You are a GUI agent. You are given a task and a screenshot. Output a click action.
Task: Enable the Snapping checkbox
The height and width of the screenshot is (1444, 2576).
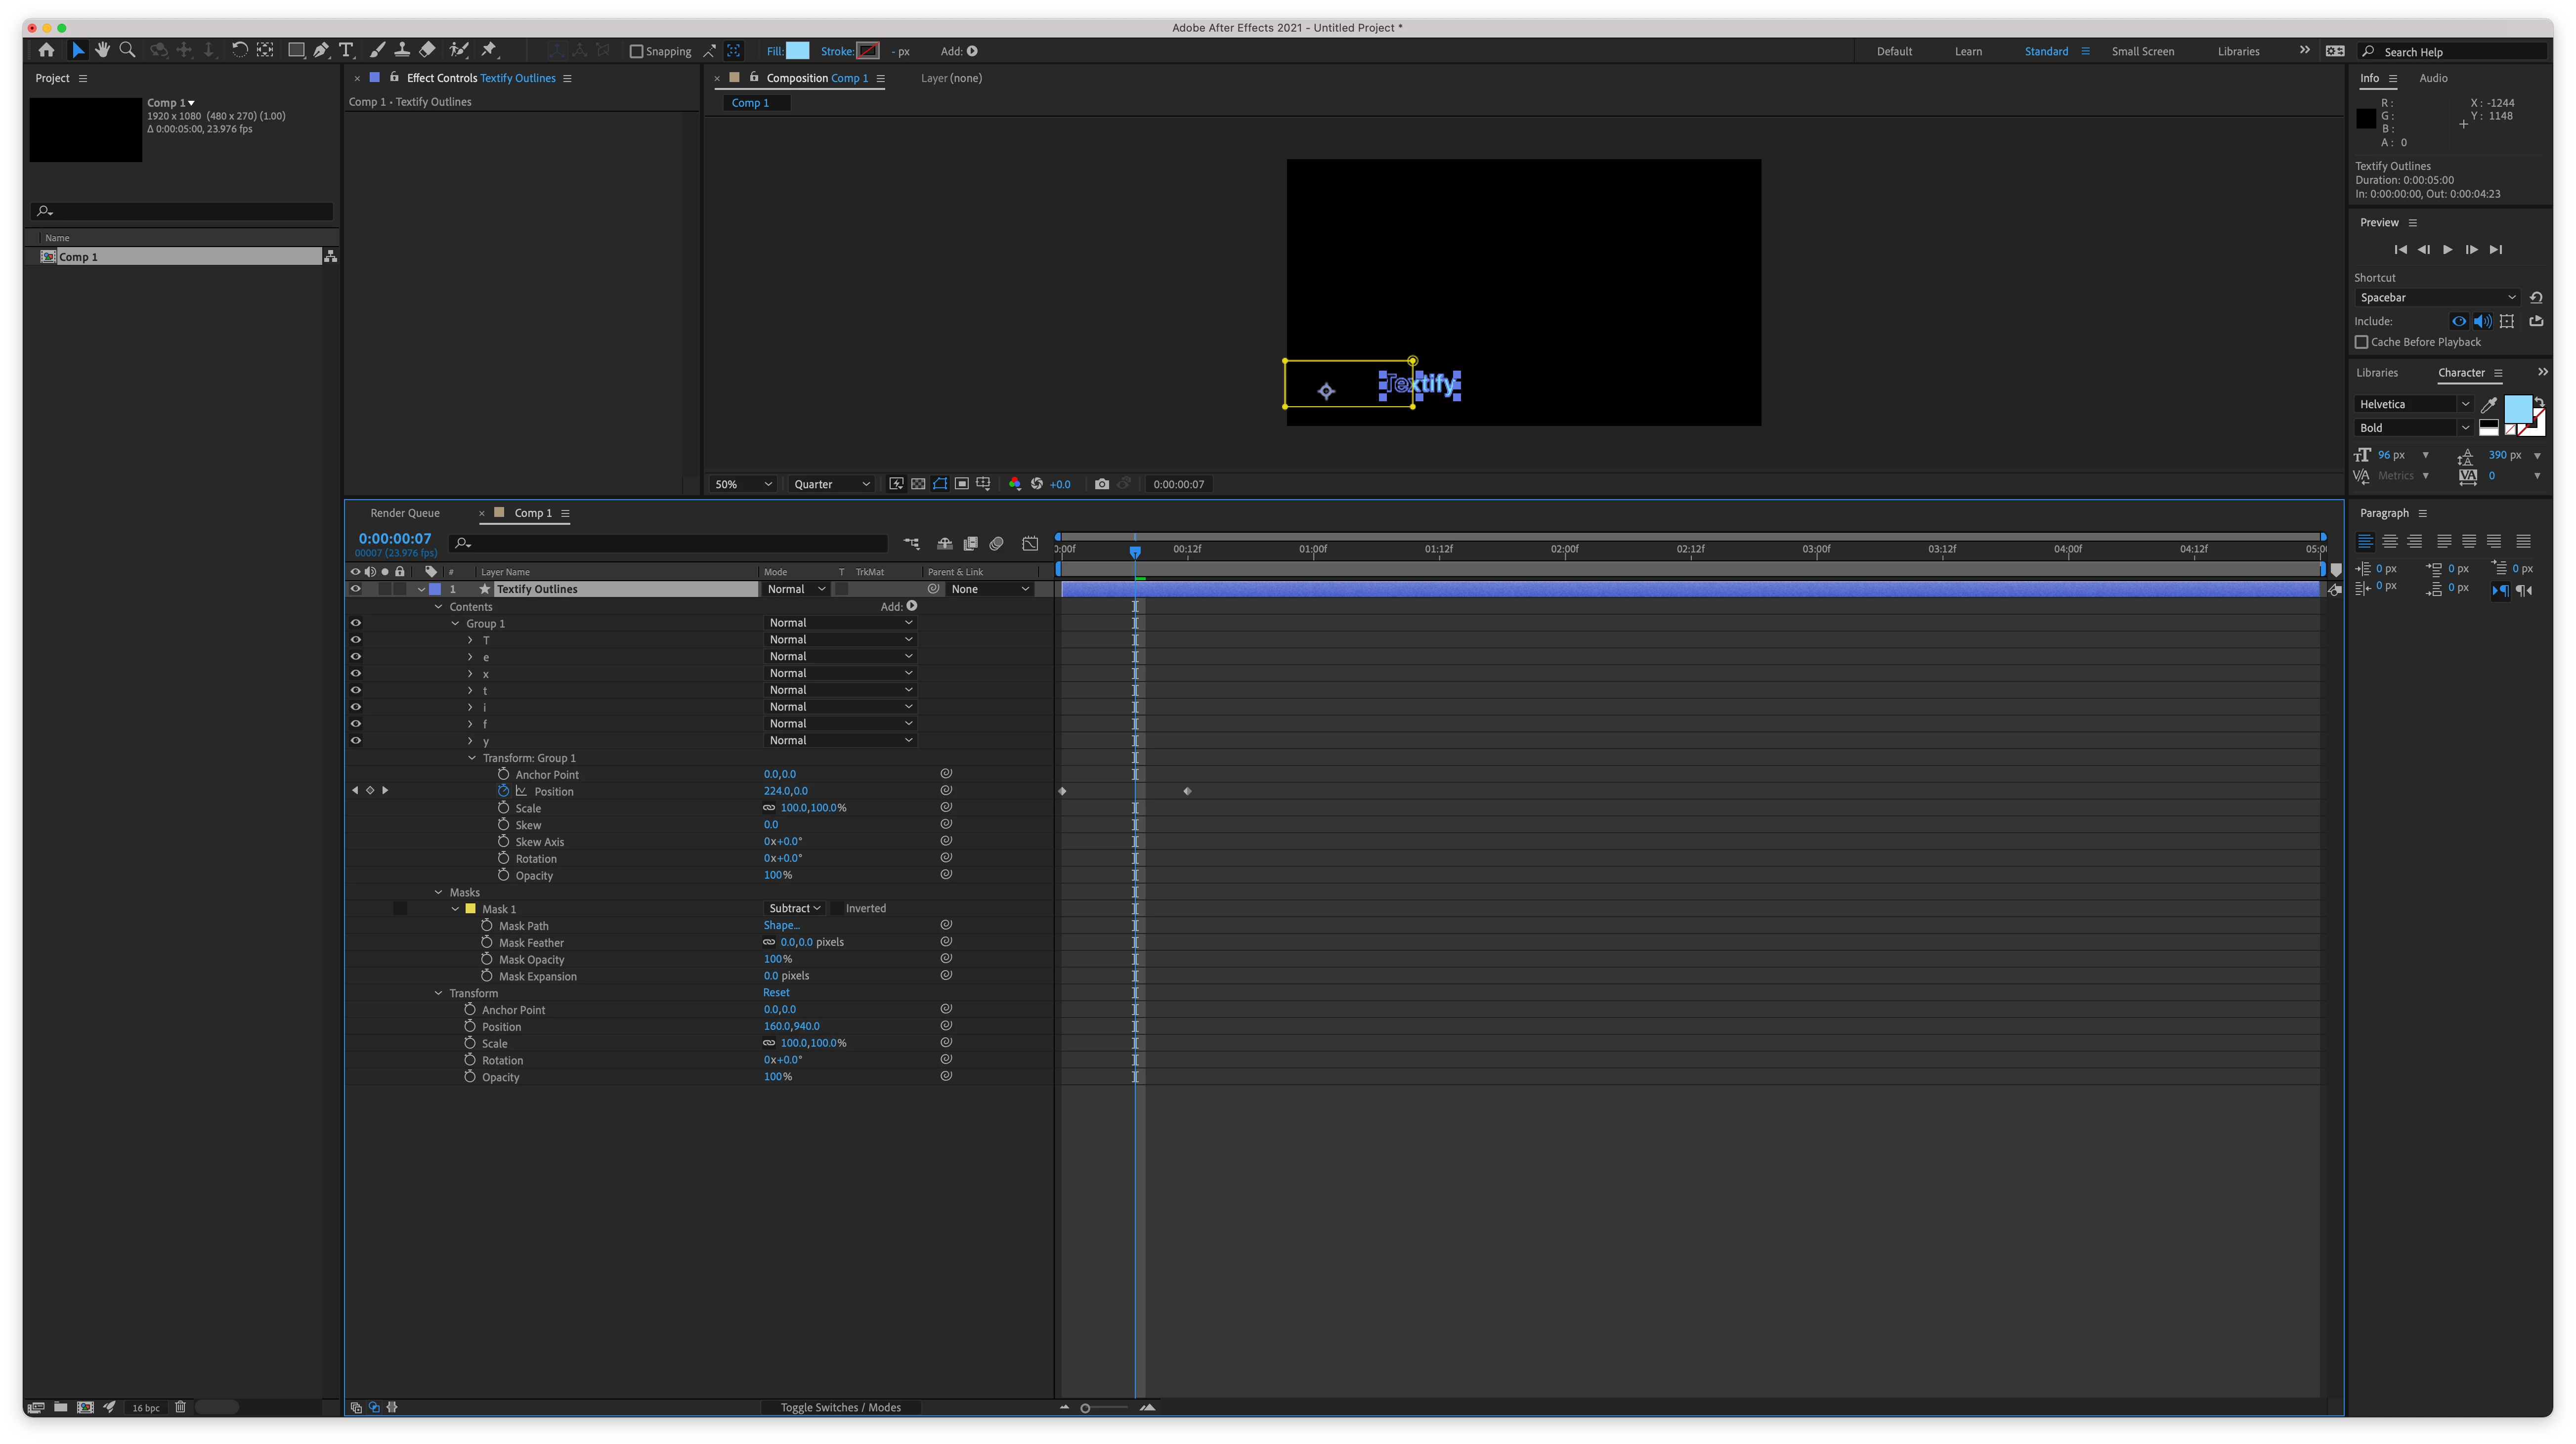pos(636,51)
